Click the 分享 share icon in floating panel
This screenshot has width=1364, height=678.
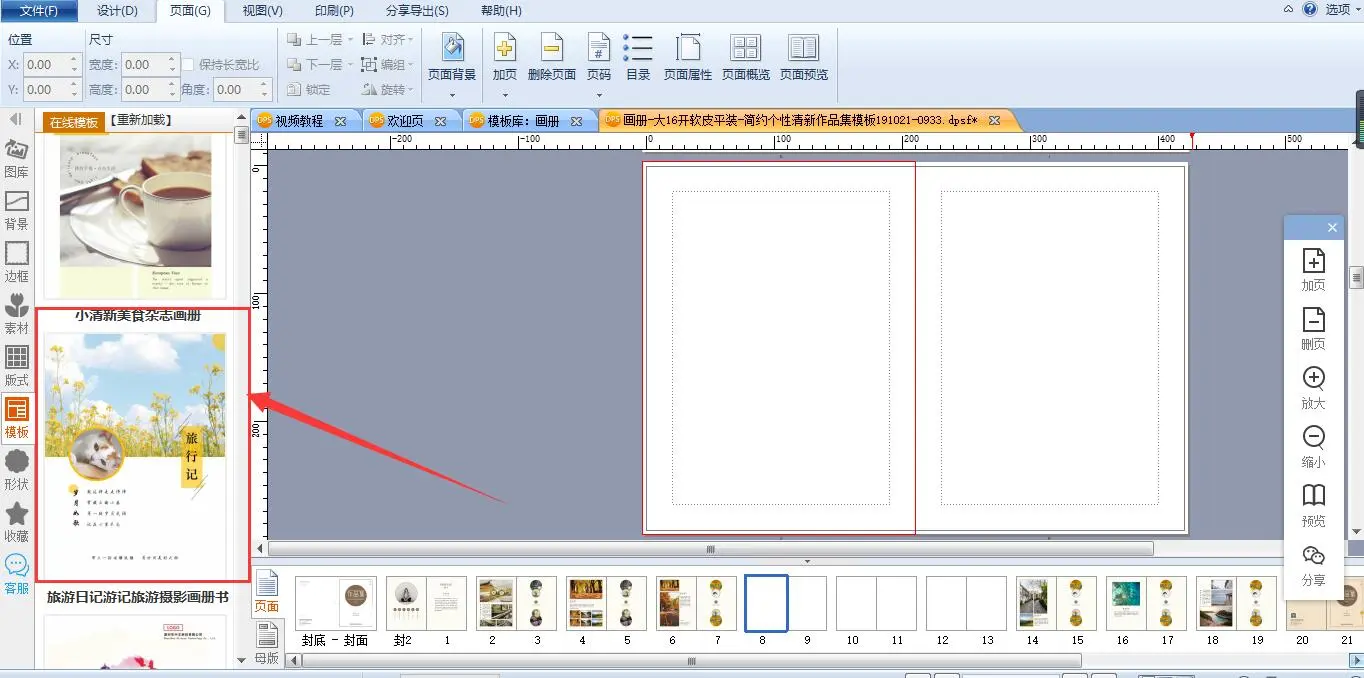click(x=1313, y=565)
